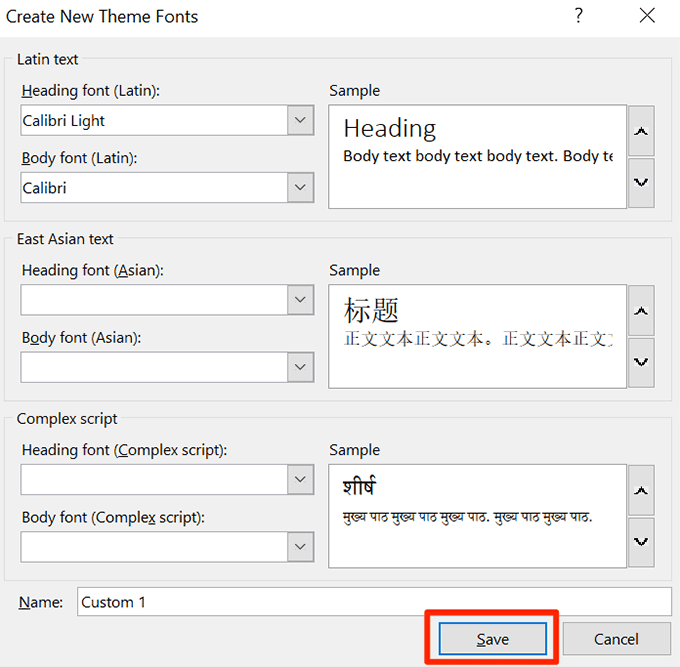
Task: Expand the Body font (Asian) dropdown
Action: (x=301, y=367)
